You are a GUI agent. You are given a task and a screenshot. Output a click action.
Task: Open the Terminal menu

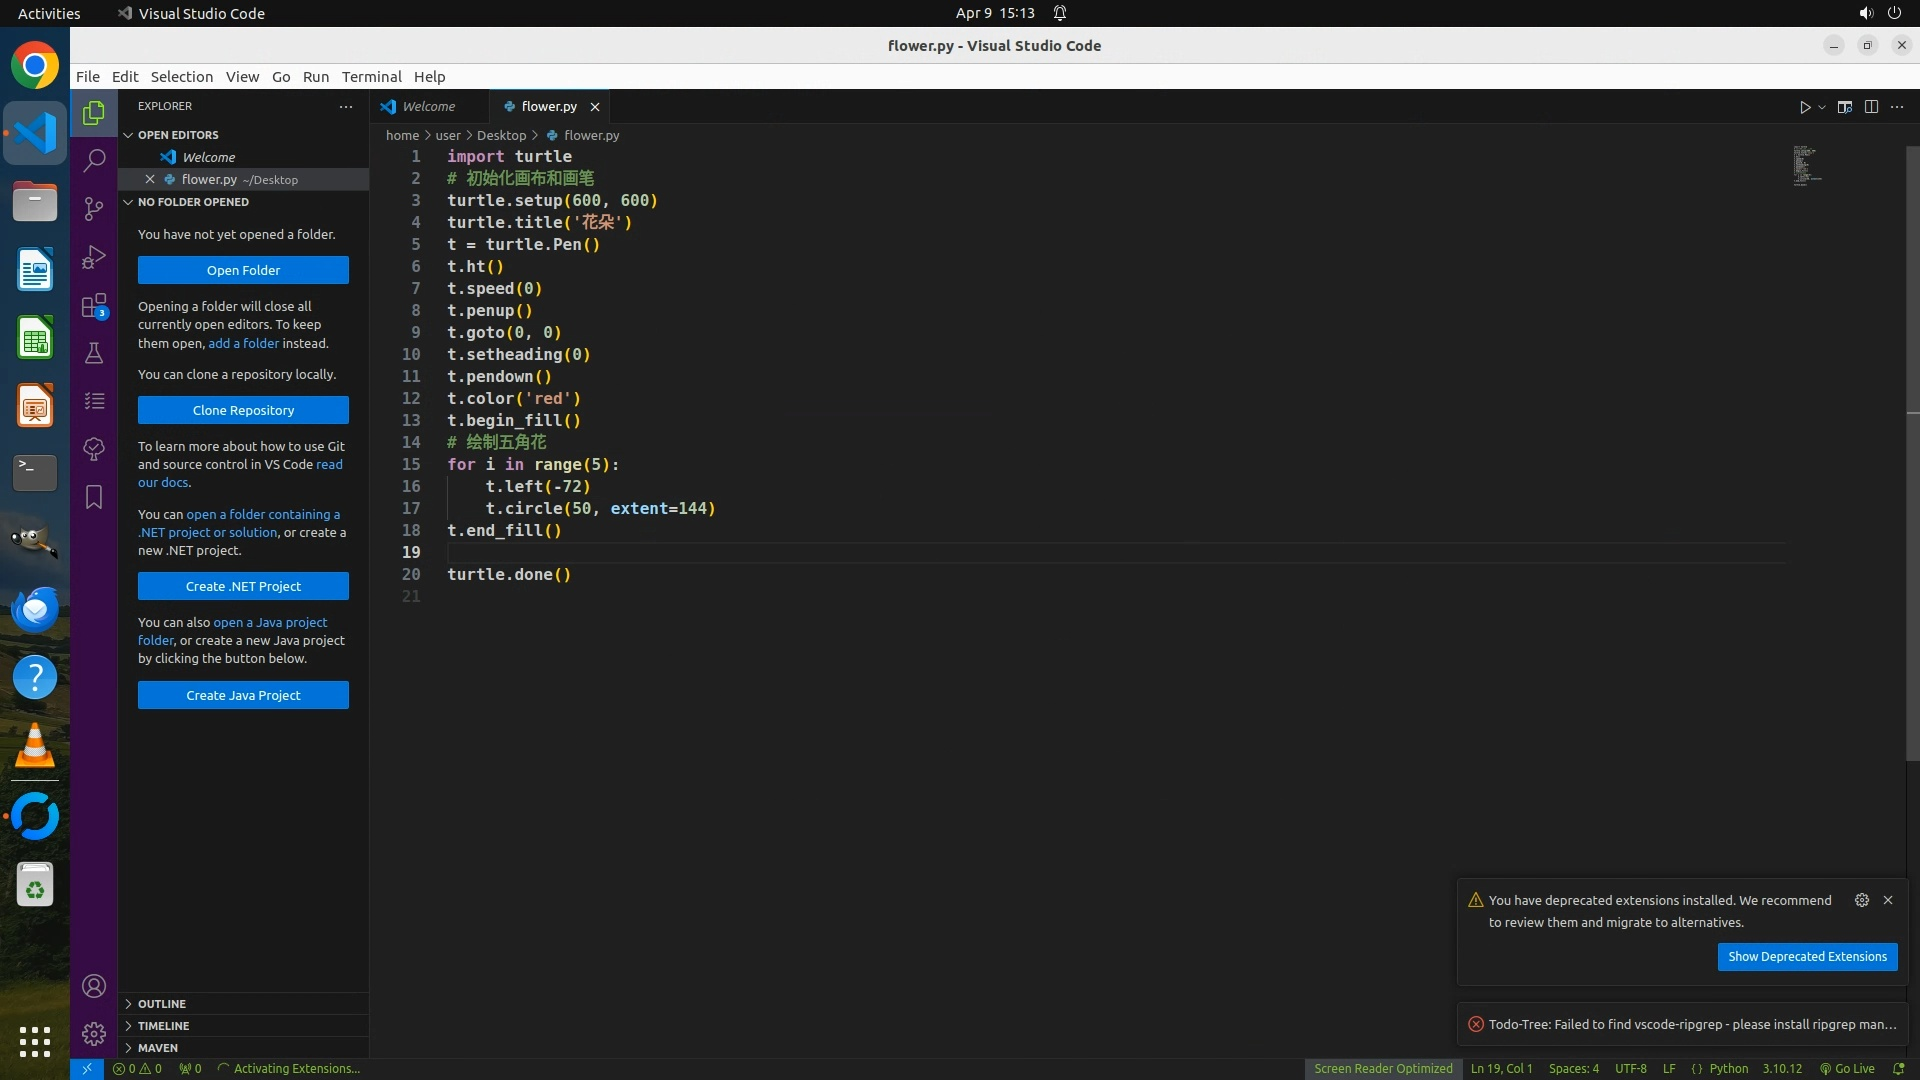371,77
